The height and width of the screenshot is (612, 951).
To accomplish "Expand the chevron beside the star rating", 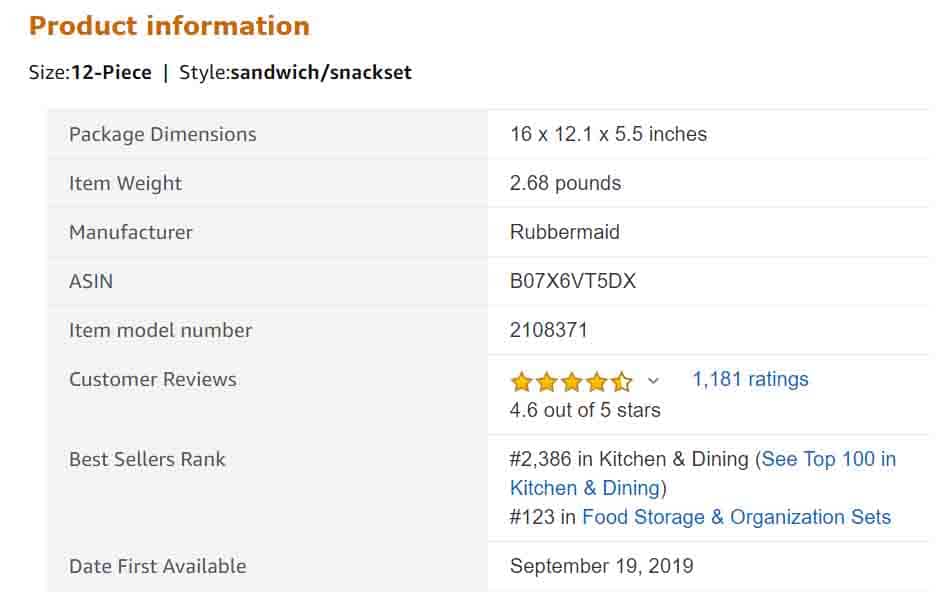I will coord(654,381).
